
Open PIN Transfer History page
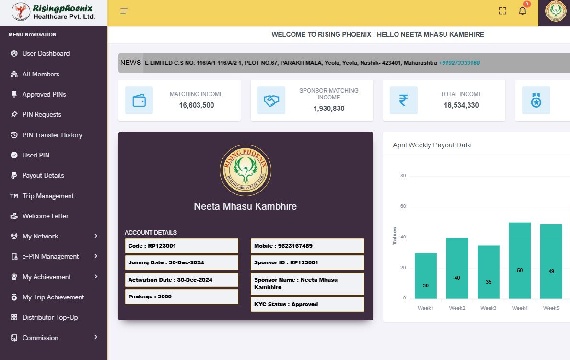(52, 135)
